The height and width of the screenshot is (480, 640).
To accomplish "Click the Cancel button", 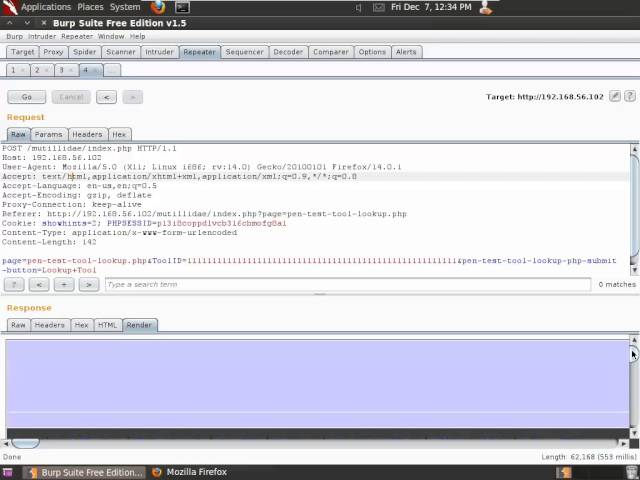I will (x=71, y=97).
